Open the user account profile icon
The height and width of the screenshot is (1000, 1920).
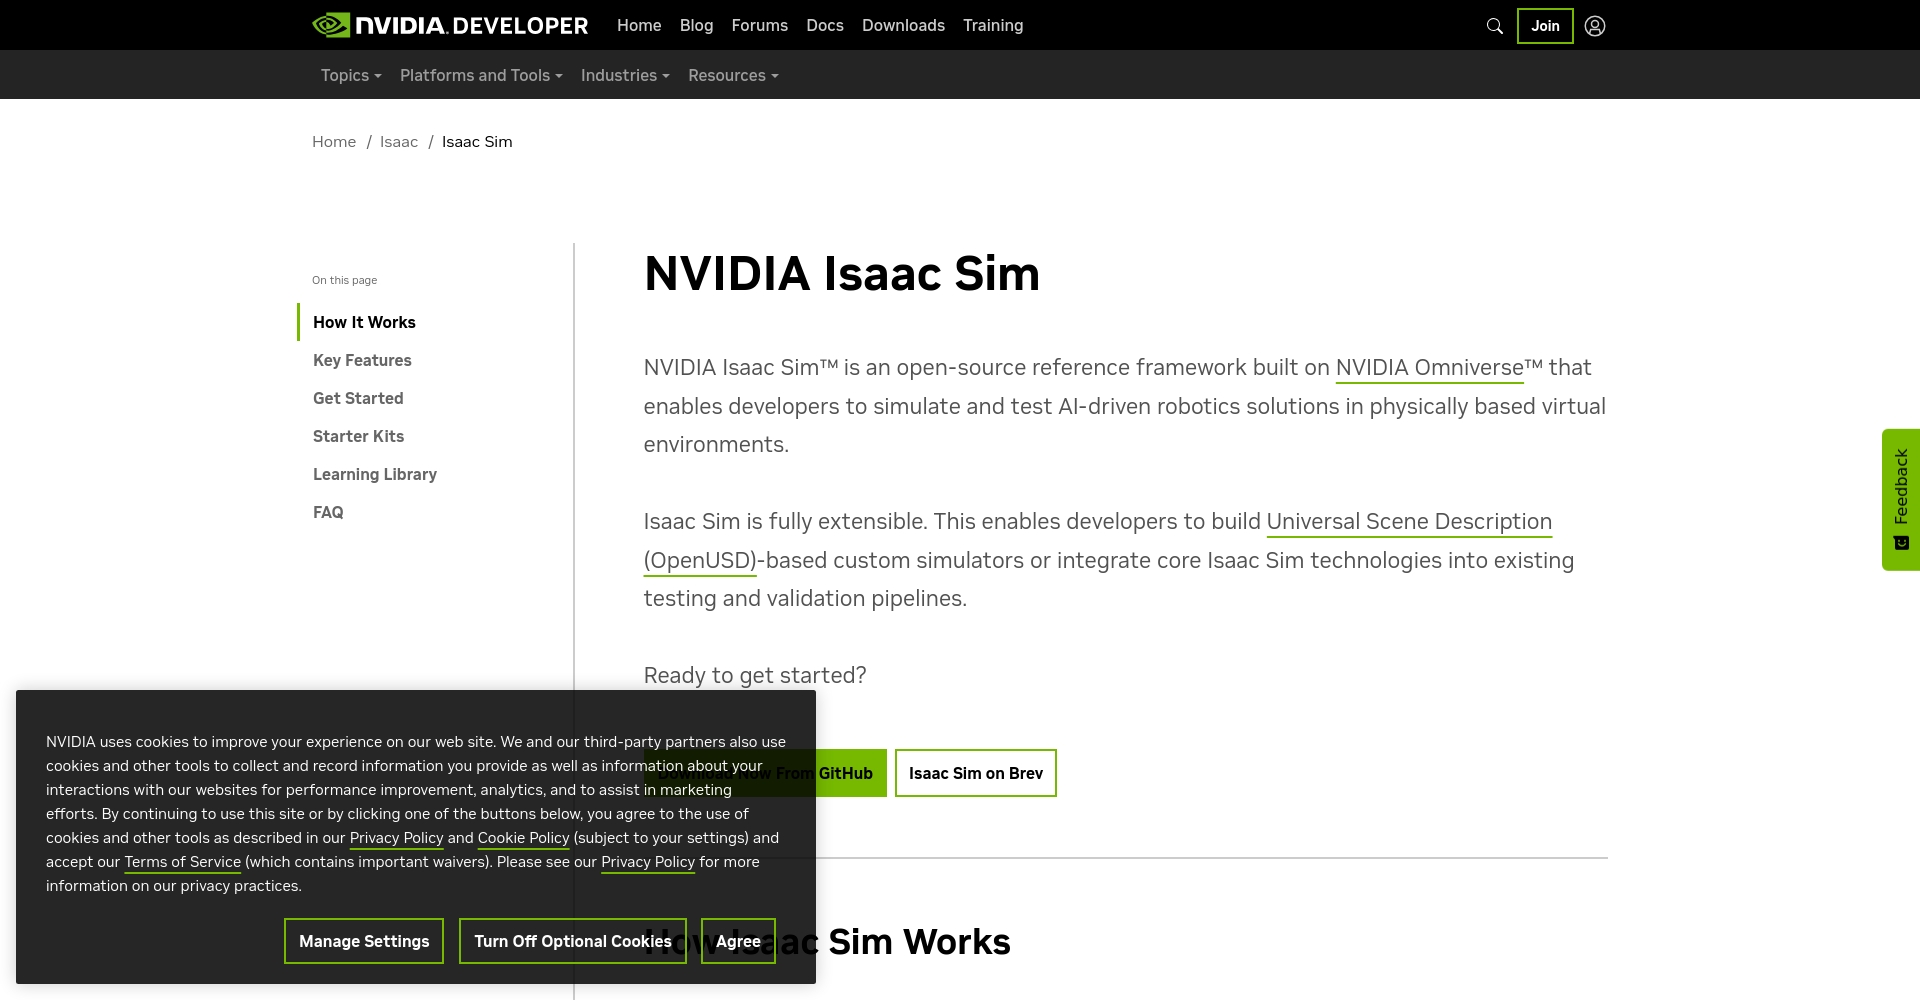[x=1595, y=26]
